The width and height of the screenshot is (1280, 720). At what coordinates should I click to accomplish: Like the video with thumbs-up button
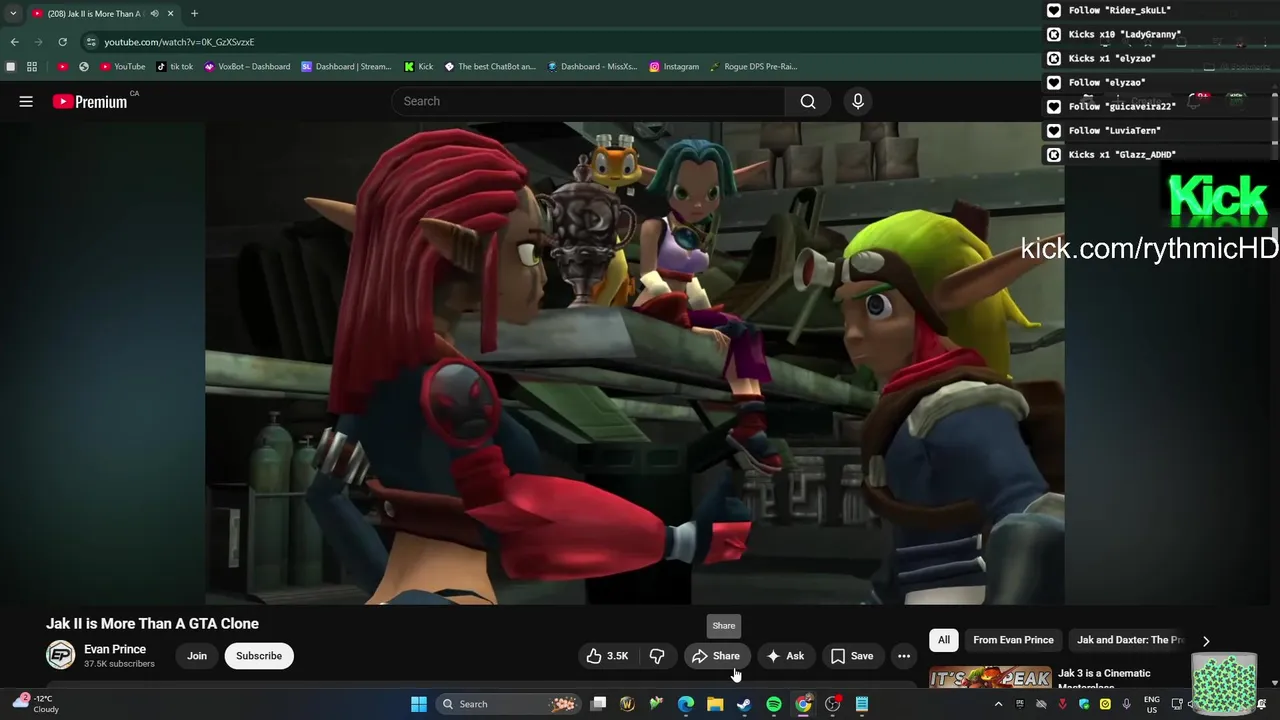[x=608, y=656]
